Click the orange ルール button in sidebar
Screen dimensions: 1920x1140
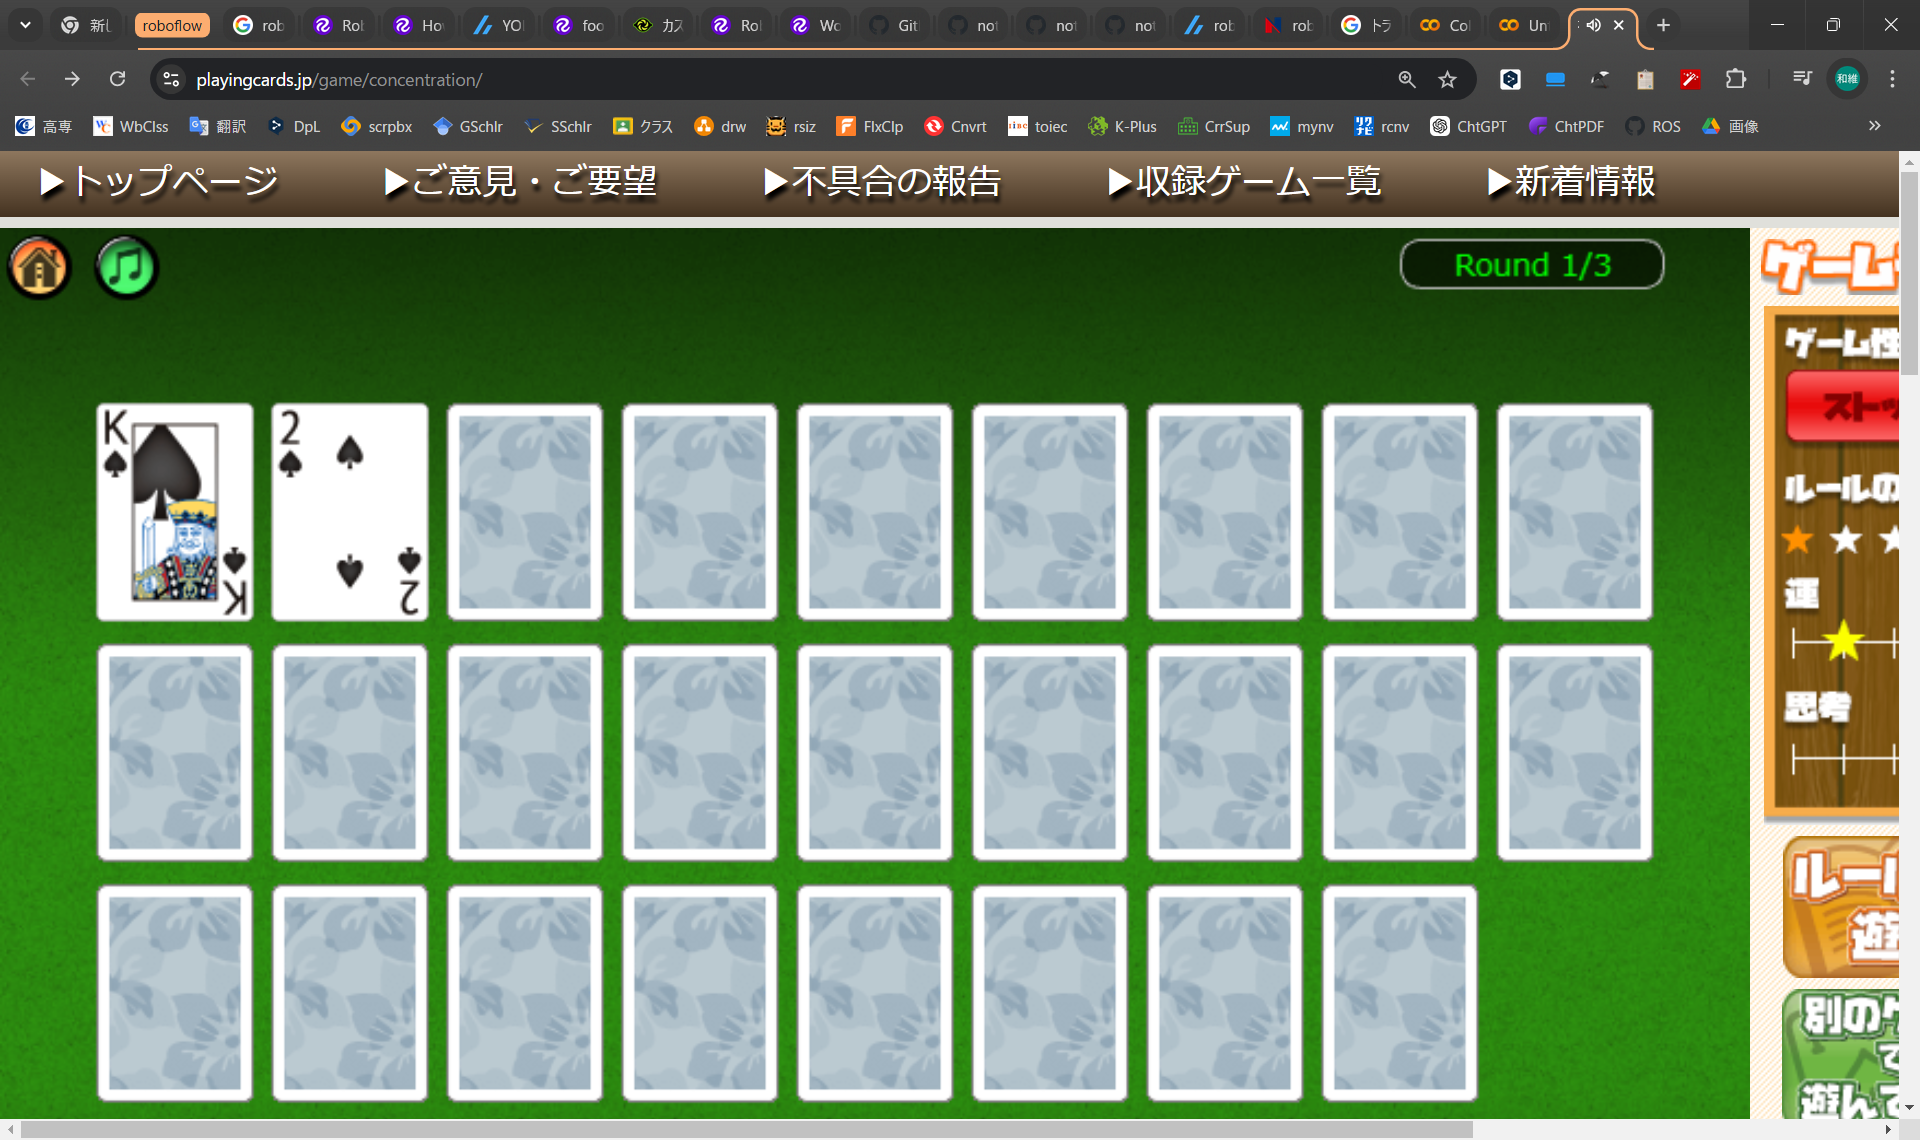(1841, 907)
